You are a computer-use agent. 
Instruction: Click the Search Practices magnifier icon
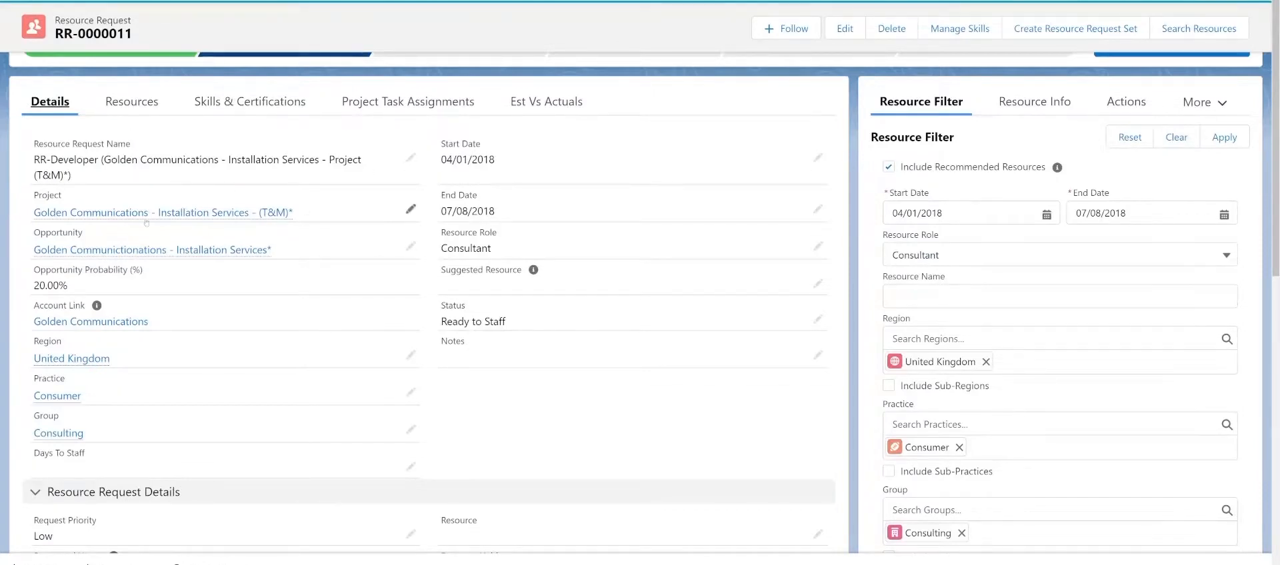1227,425
